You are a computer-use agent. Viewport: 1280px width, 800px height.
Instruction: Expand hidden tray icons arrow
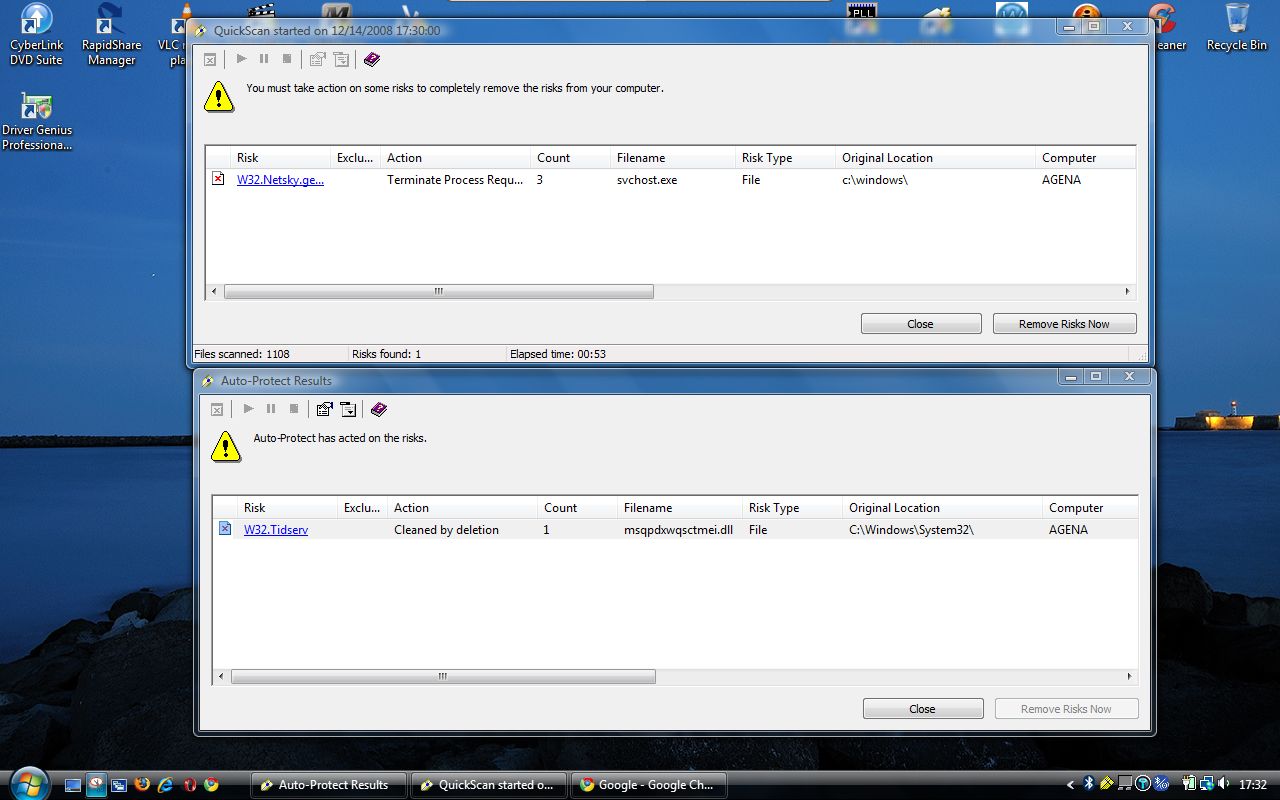point(1071,785)
